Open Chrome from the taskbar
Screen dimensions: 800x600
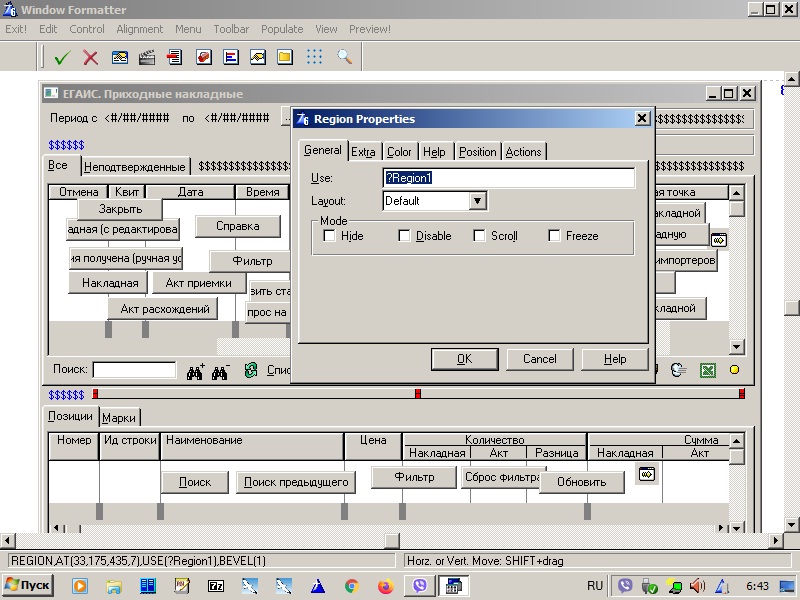tap(351, 586)
